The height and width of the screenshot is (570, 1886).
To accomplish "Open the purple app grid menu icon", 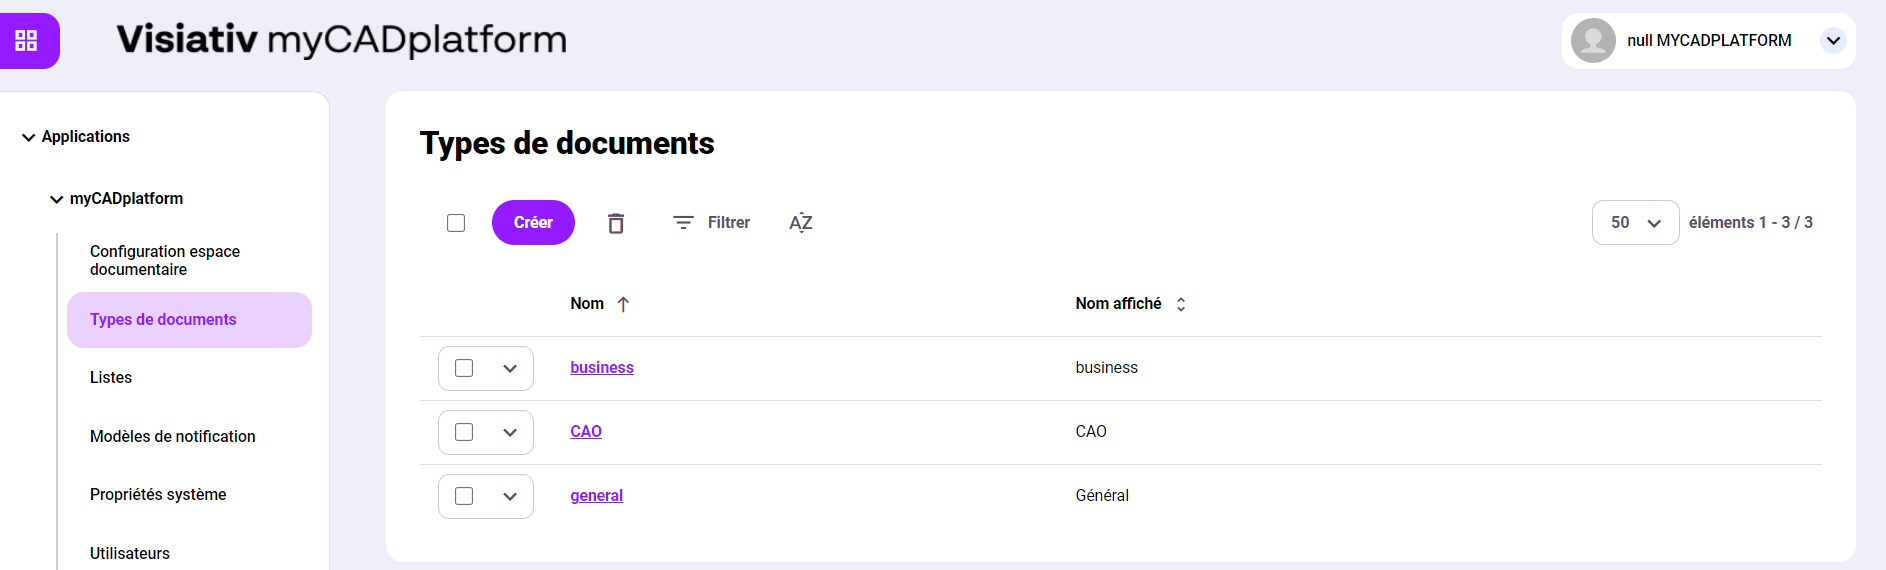I will [27, 41].
